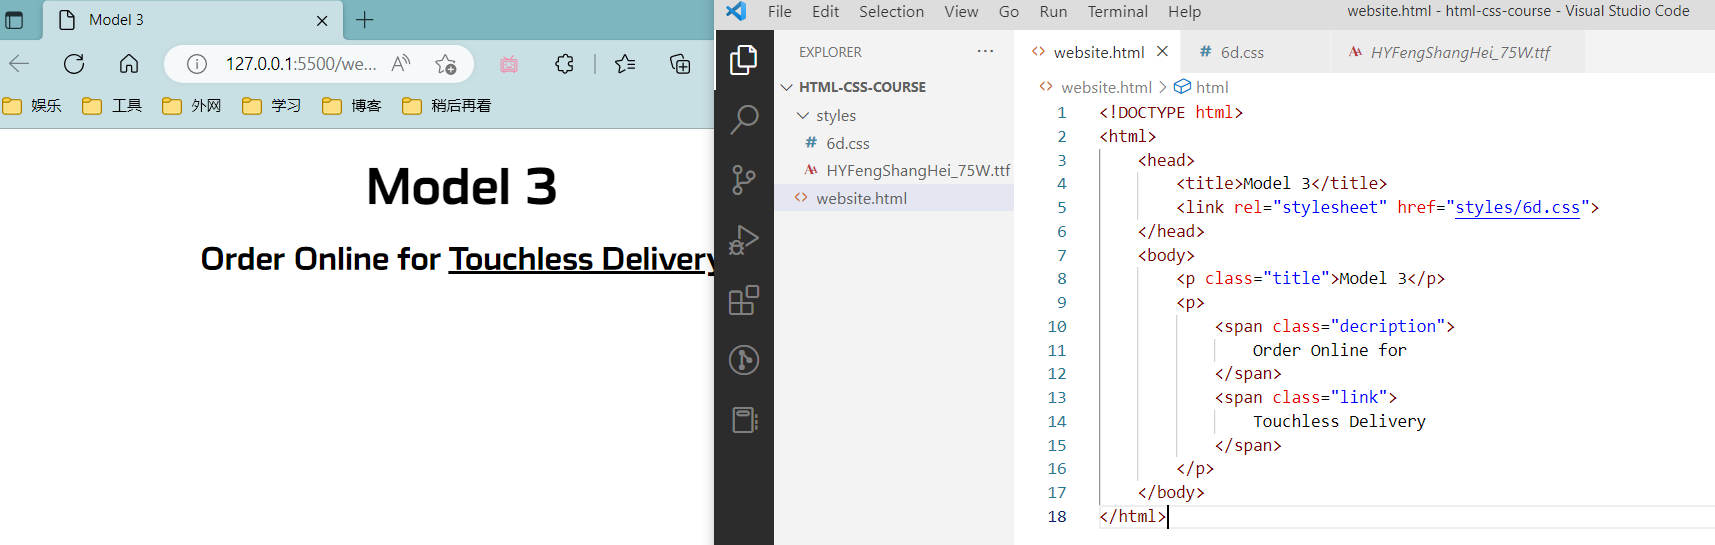
Task: Click line number 10 in the editor gutter
Action: point(1057,326)
